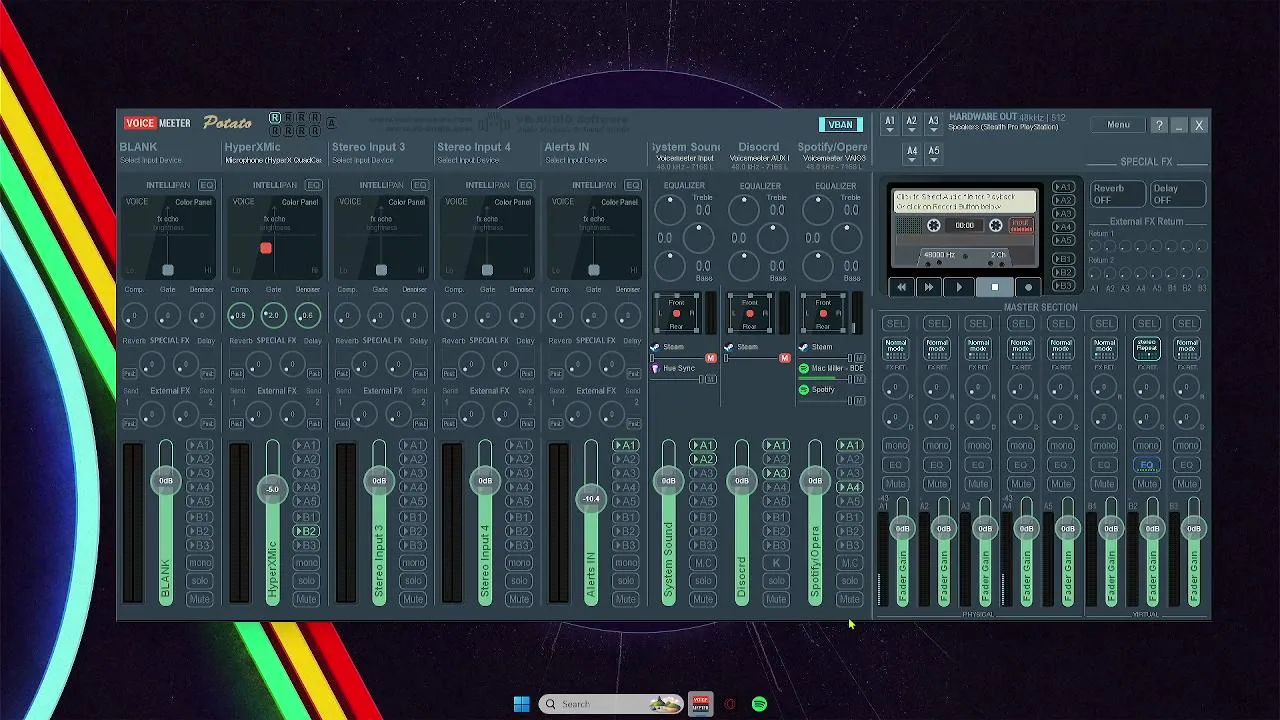Fast forward the cassette recorder

928,287
